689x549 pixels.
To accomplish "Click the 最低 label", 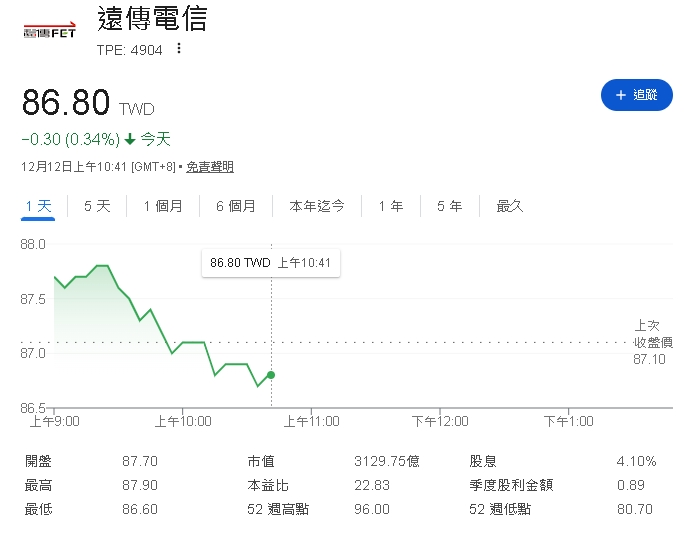I will tap(38, 509).
